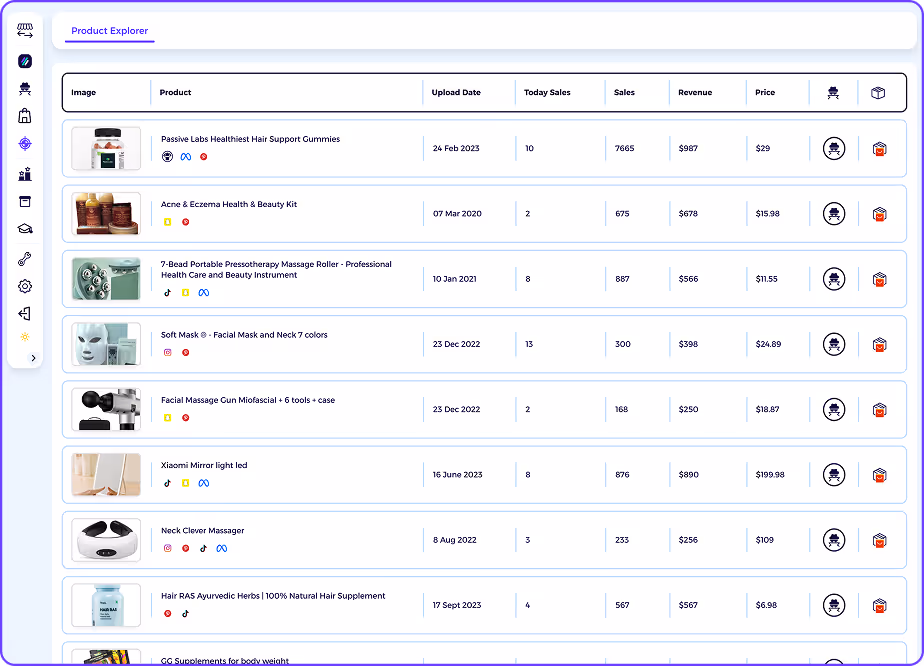
Task: Click orange box icon for Soft Mask row
Action: click(x=879, y=345)
